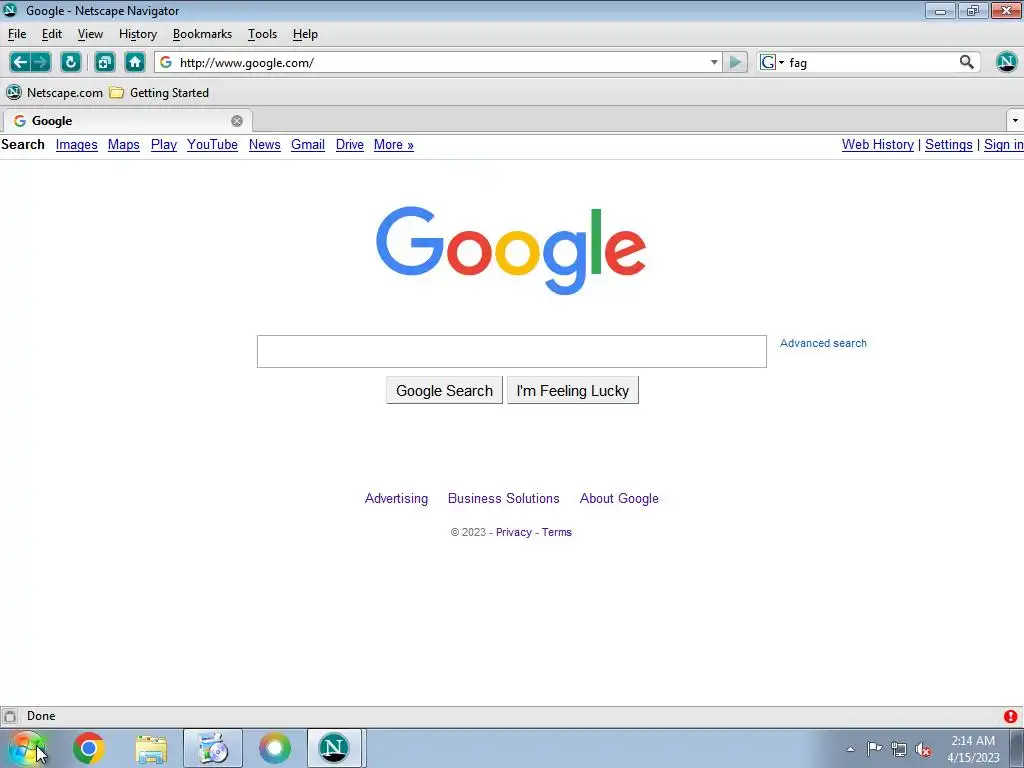Open the Privacy link
This screenshot has height=768, width=1024.
pyautogui.click(x=514, y=532)
